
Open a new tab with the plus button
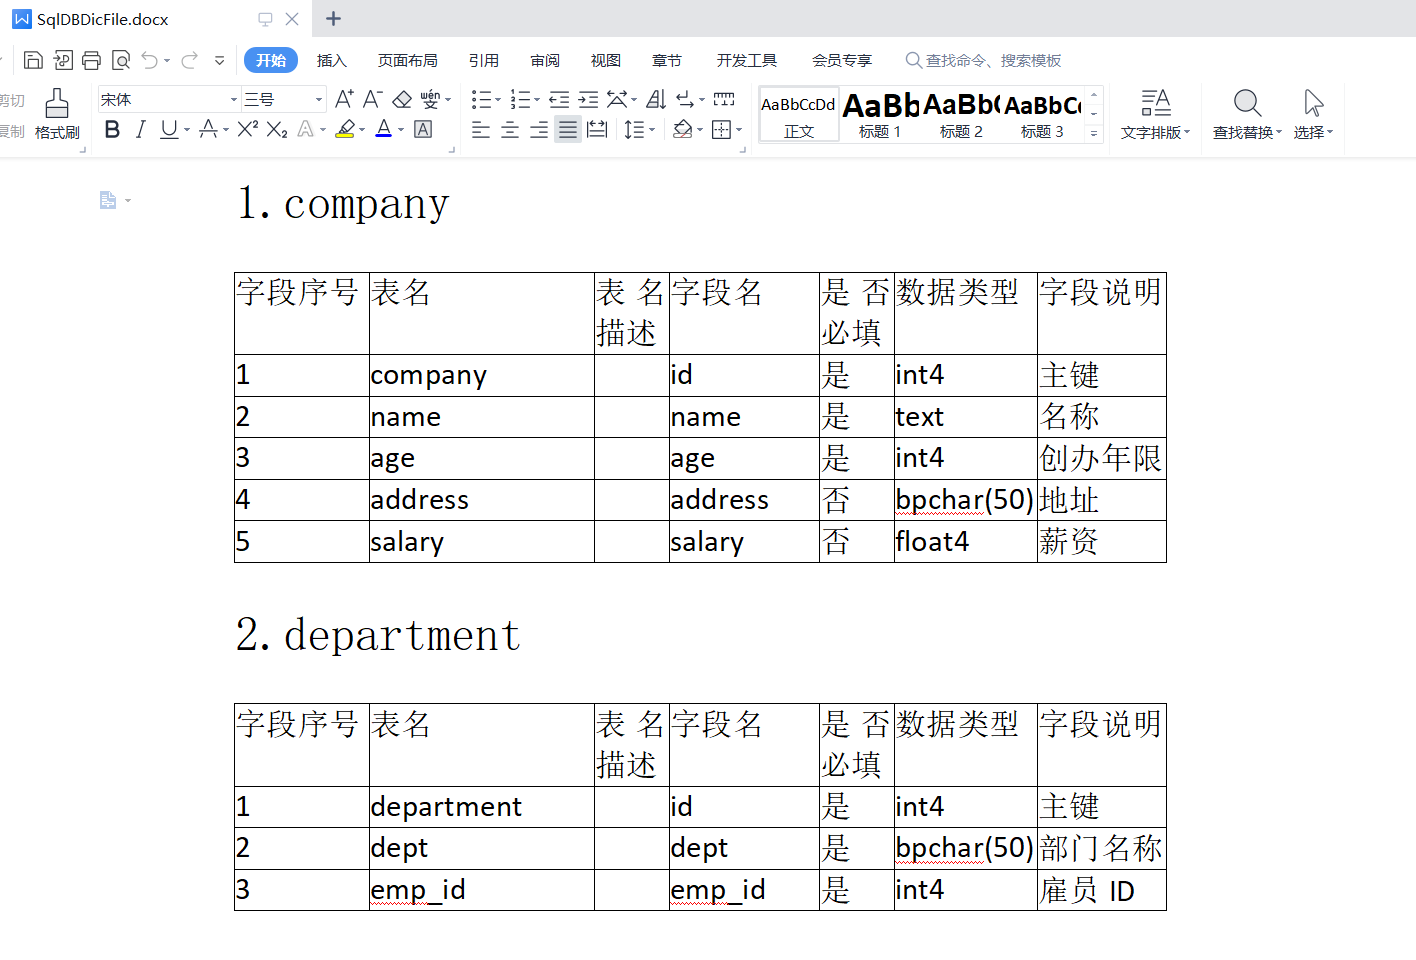334,19
